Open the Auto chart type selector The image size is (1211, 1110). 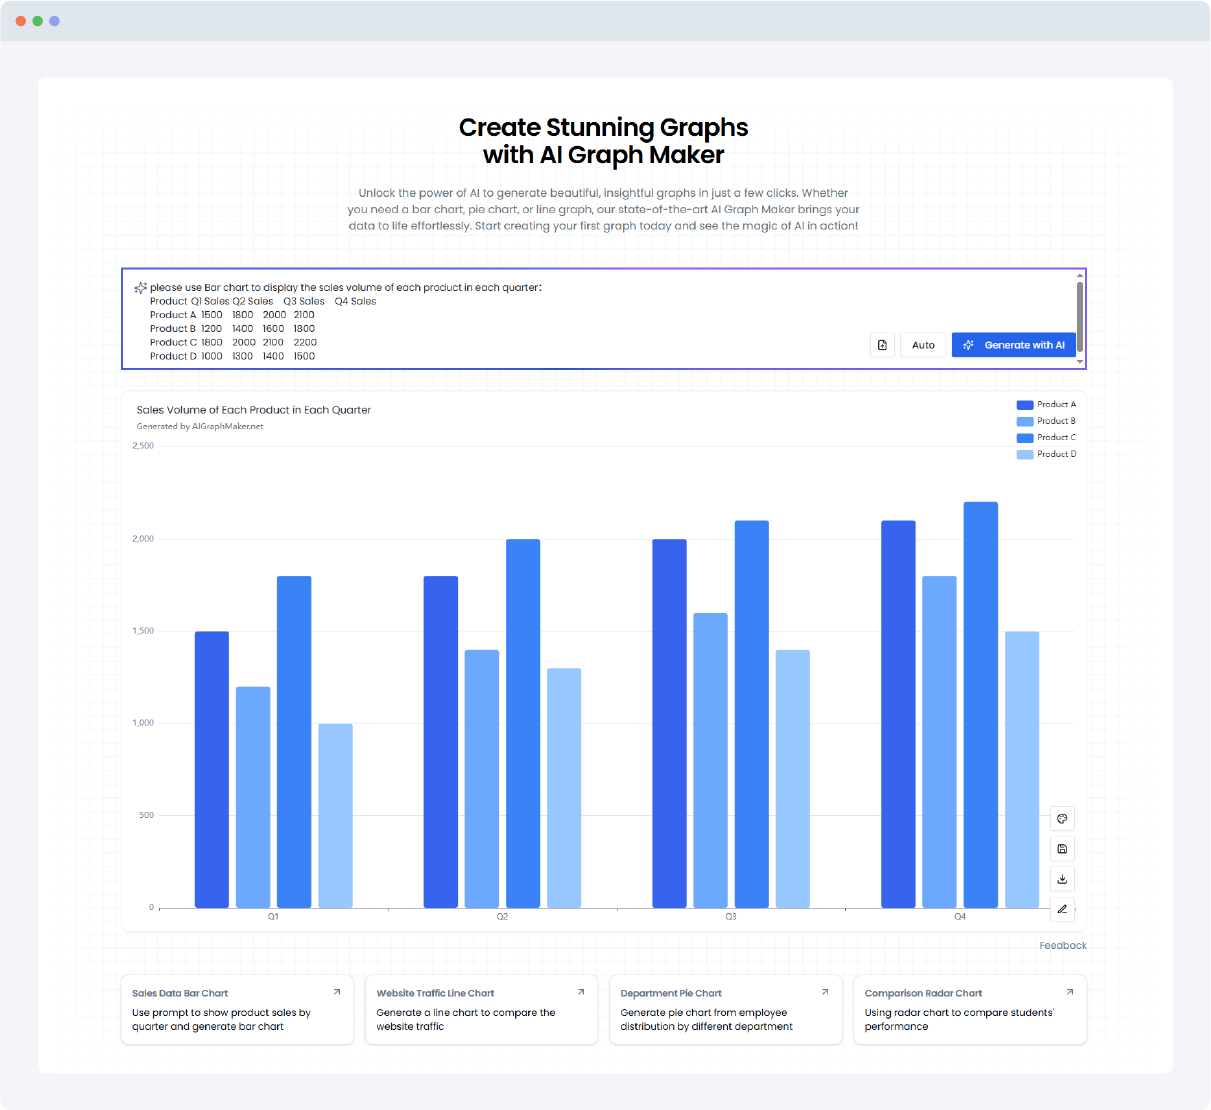coord(923,345)
